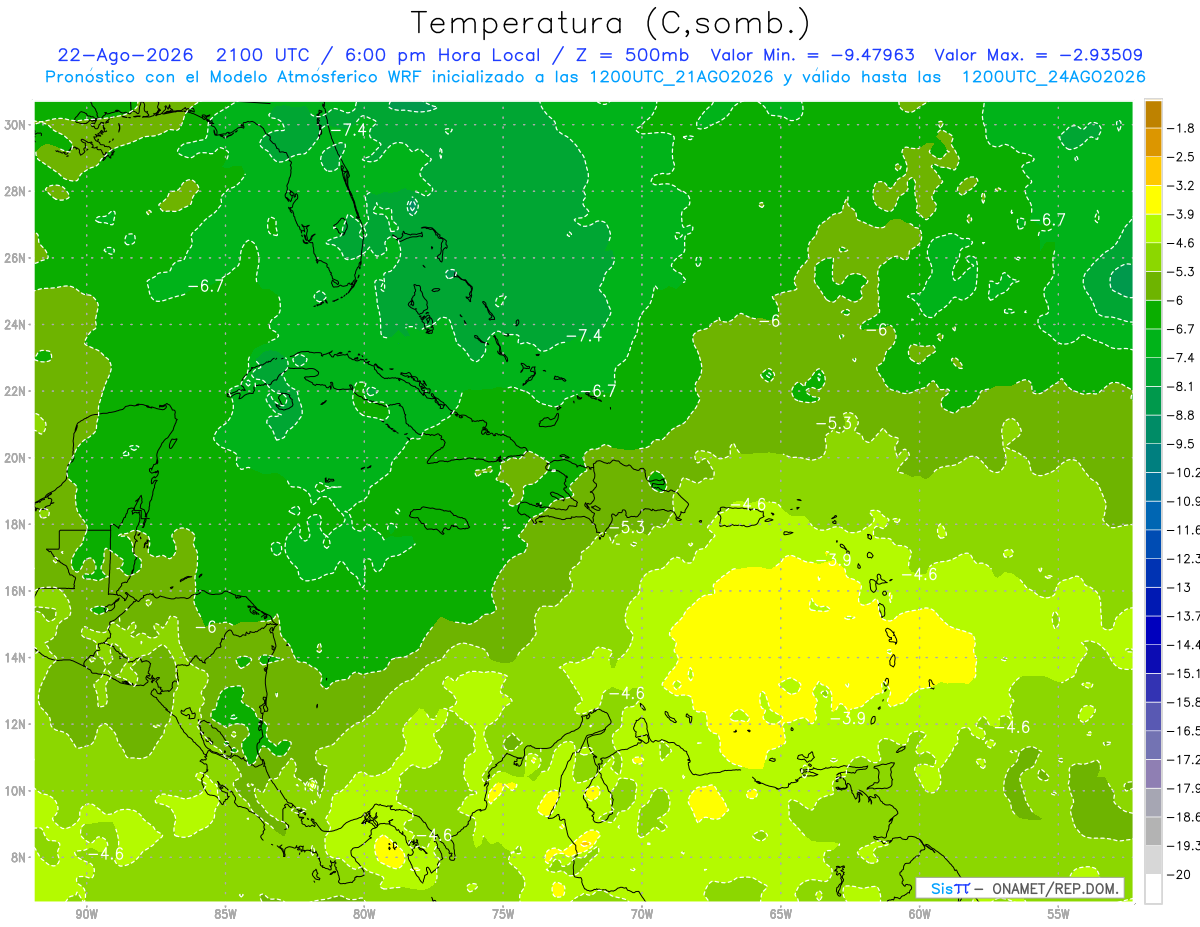Click the bright yellow colorbar swatch above -3.9
Screen dimensions: 1200x927
click(x=1153, y=199)
